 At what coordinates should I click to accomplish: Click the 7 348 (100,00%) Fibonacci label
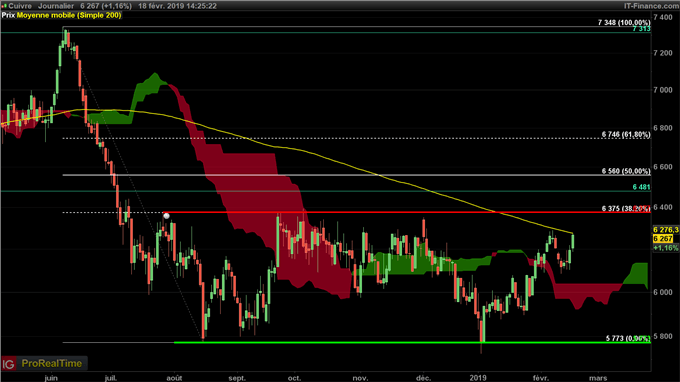coord(624,23)
